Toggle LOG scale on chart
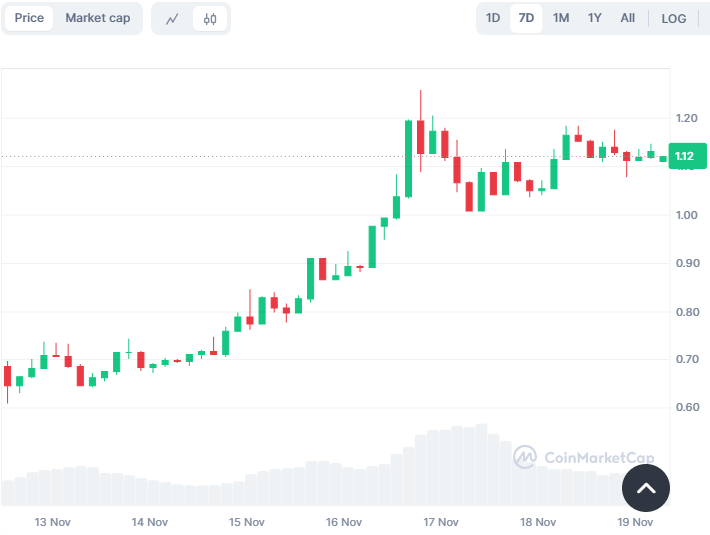Viewport: 710px width, 535px height. click(x=673, y=18)
